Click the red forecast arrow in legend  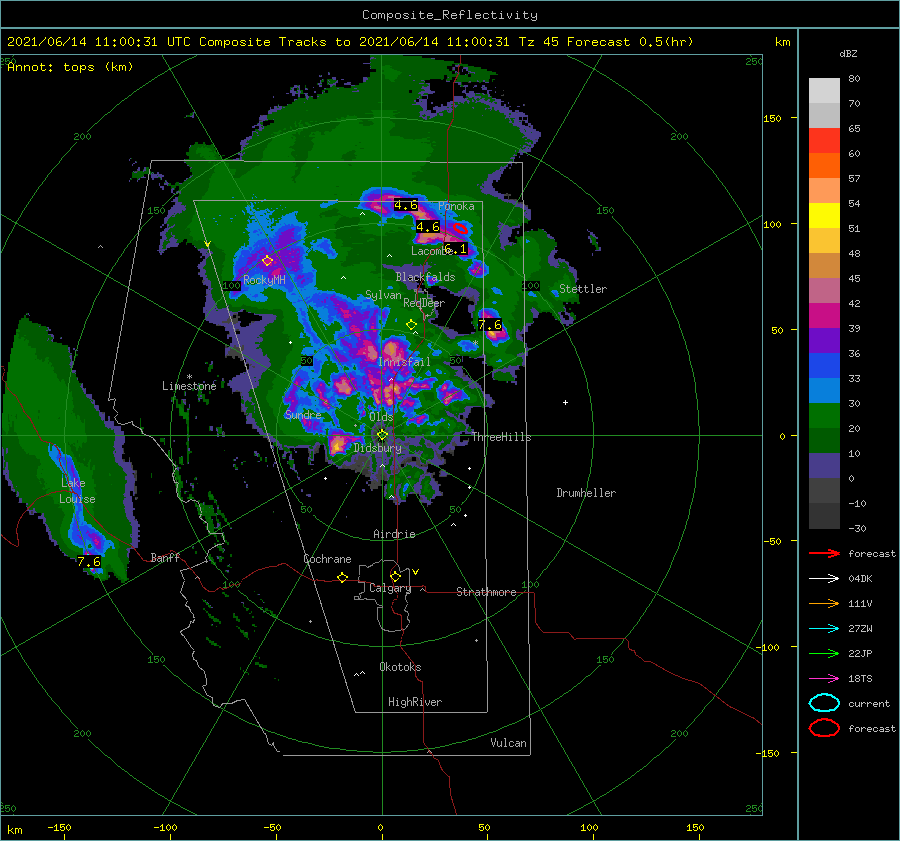824,553
